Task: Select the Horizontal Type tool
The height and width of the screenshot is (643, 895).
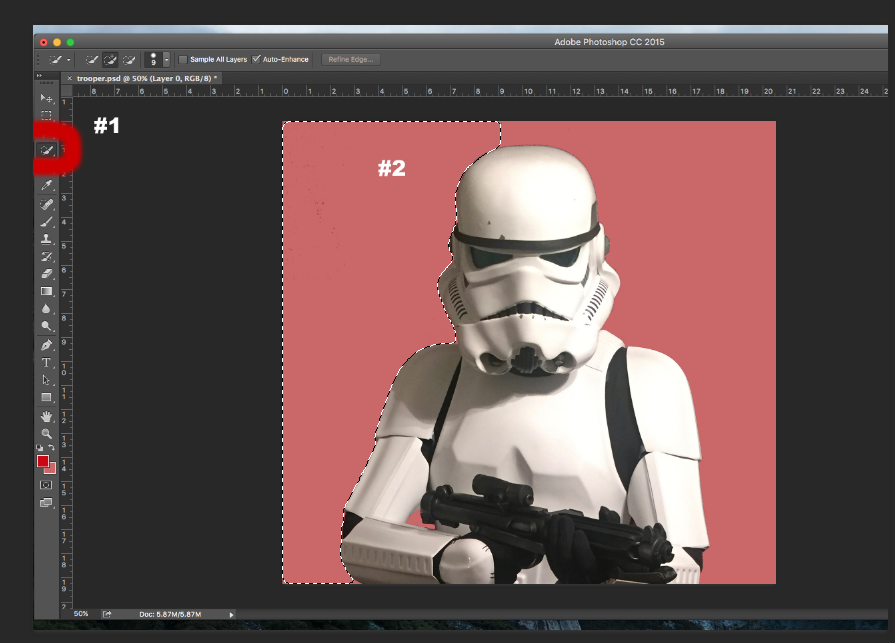Action: (46, 362)
